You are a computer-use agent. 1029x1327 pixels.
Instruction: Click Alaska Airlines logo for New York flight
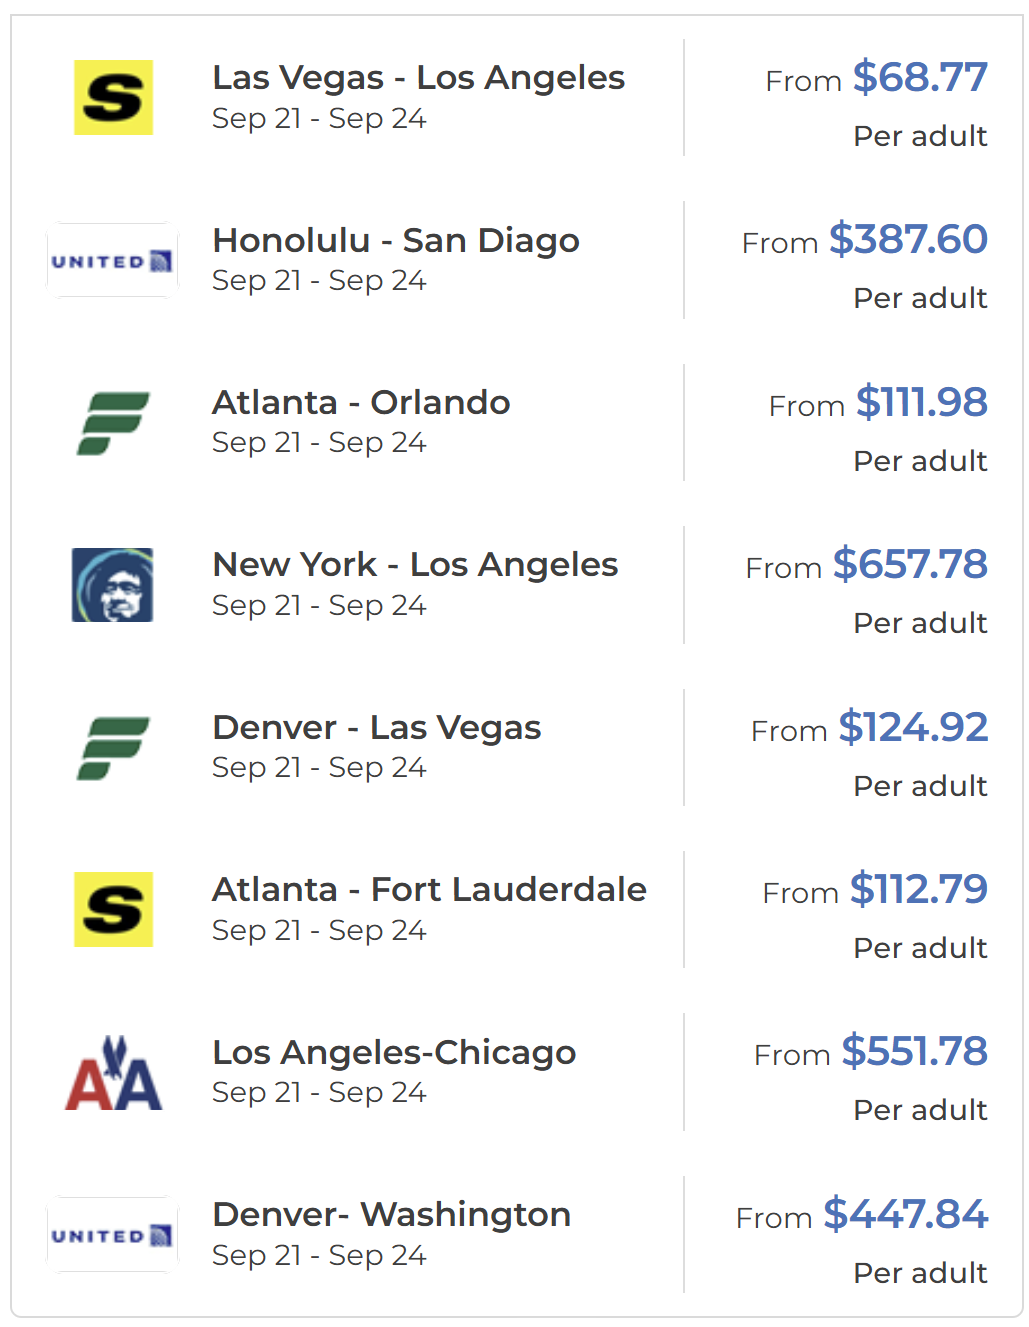click(113, 585)
